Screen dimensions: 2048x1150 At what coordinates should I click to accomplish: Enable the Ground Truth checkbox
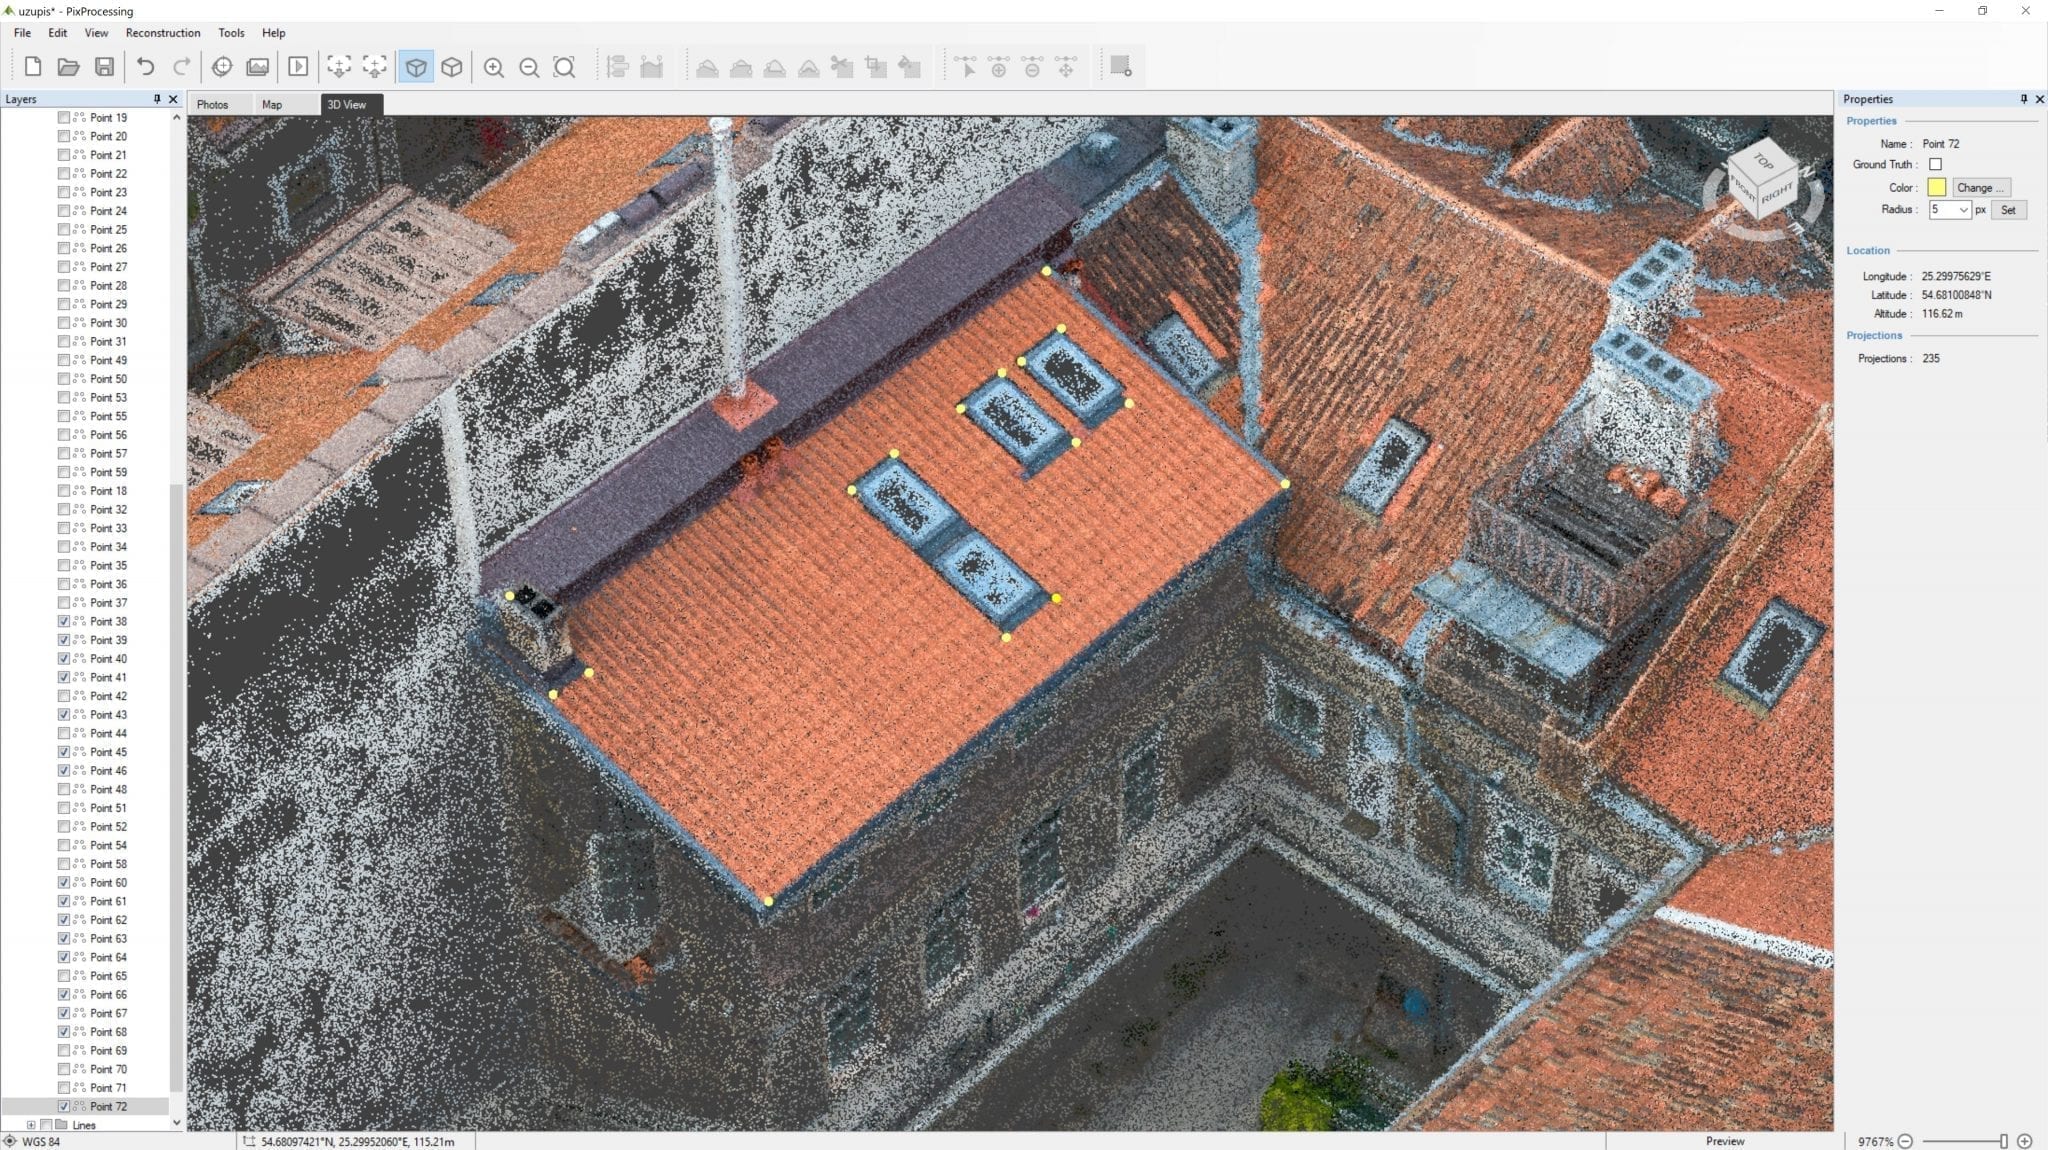(x=1935, y=164)
